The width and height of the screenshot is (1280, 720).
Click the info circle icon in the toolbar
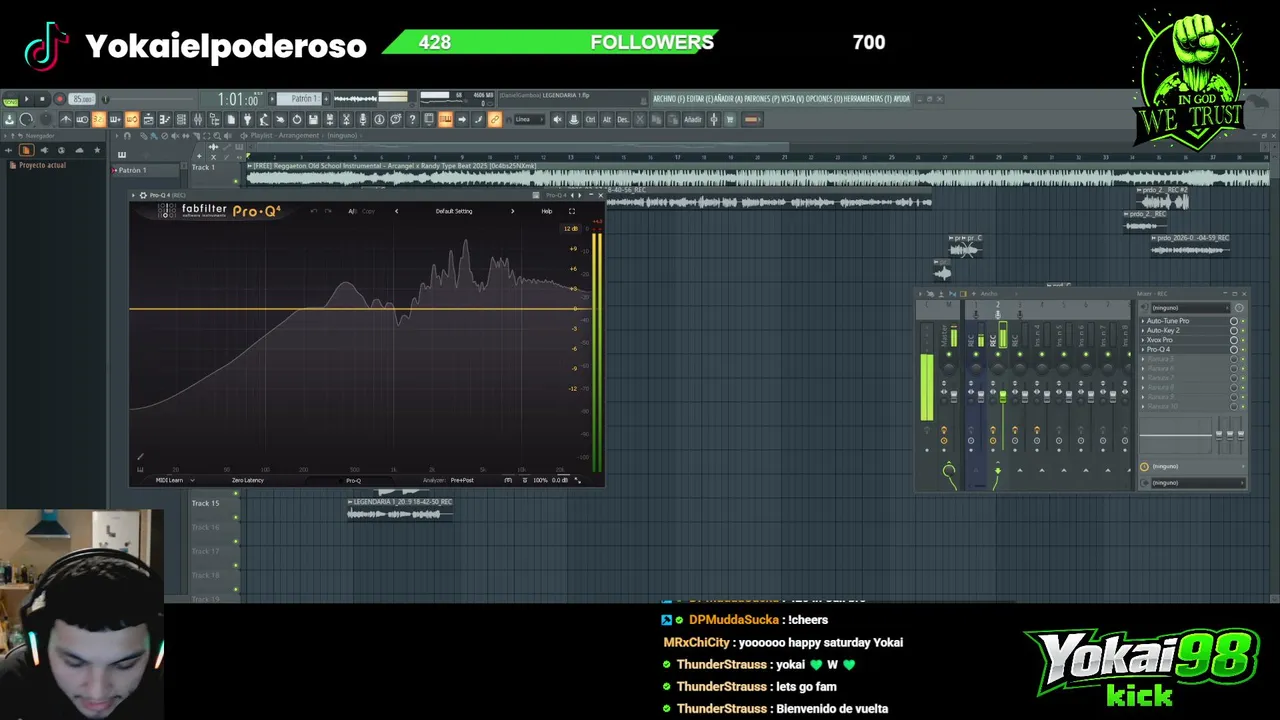pyautogui.click(x=379, y=120)
